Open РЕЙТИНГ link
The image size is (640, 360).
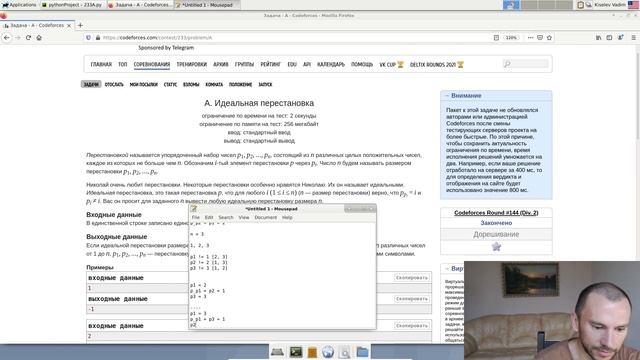tap(271, 64)
